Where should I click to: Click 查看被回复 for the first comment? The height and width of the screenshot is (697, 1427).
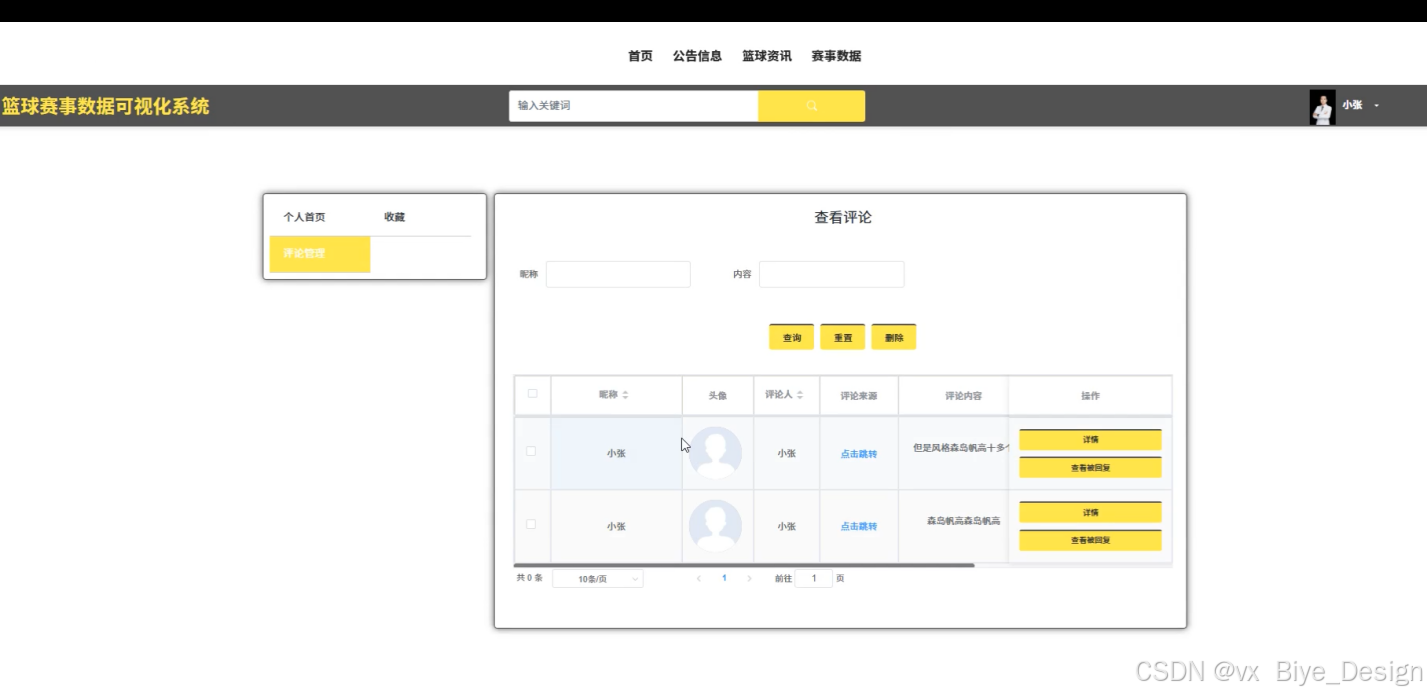point(1090,467)
